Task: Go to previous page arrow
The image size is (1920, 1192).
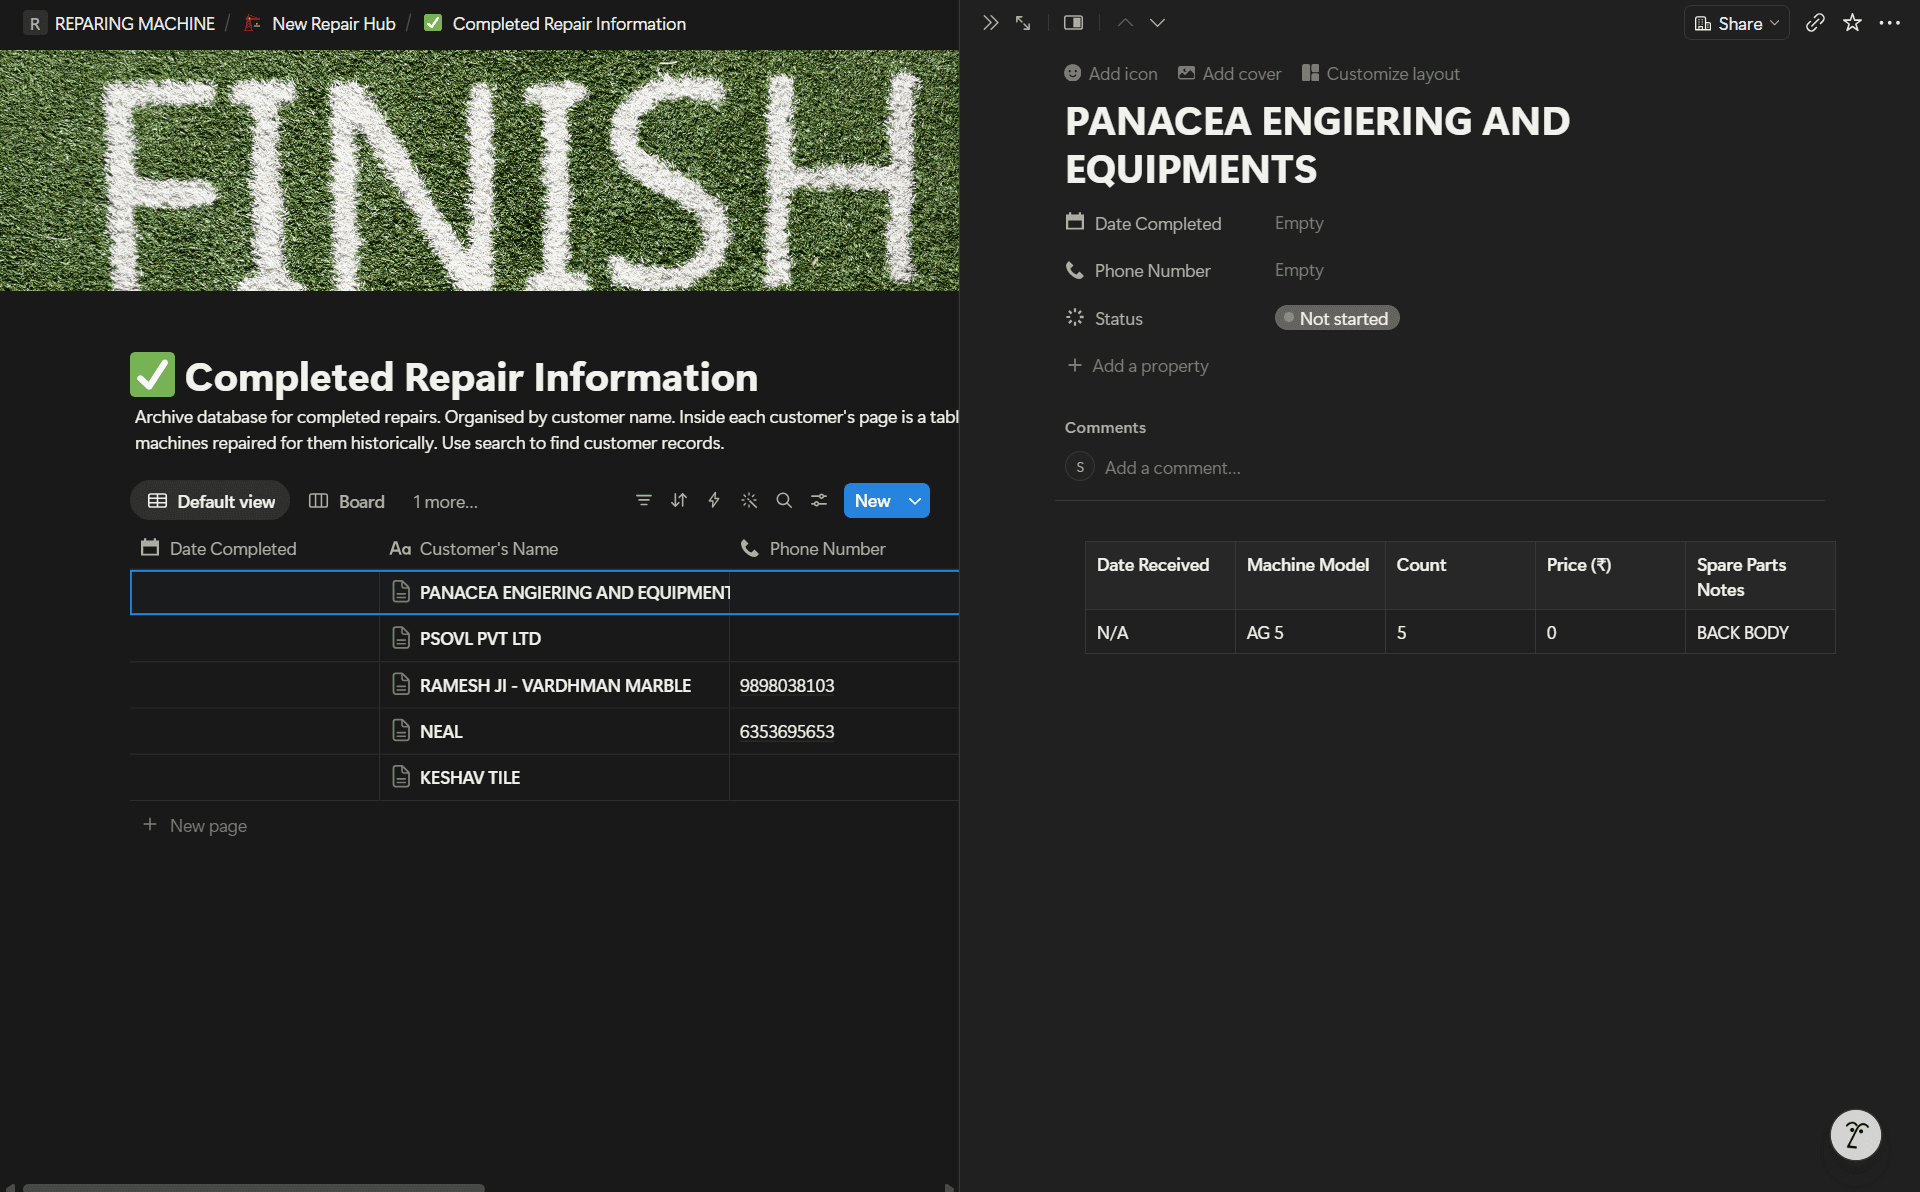Action: point(1125,23)
